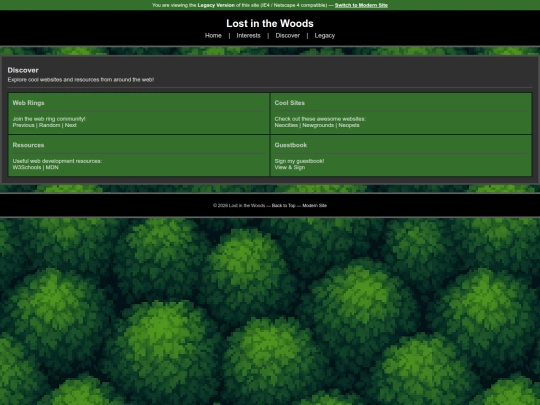
Task: Select the Discover nav item
Action: tap(288, 35)
